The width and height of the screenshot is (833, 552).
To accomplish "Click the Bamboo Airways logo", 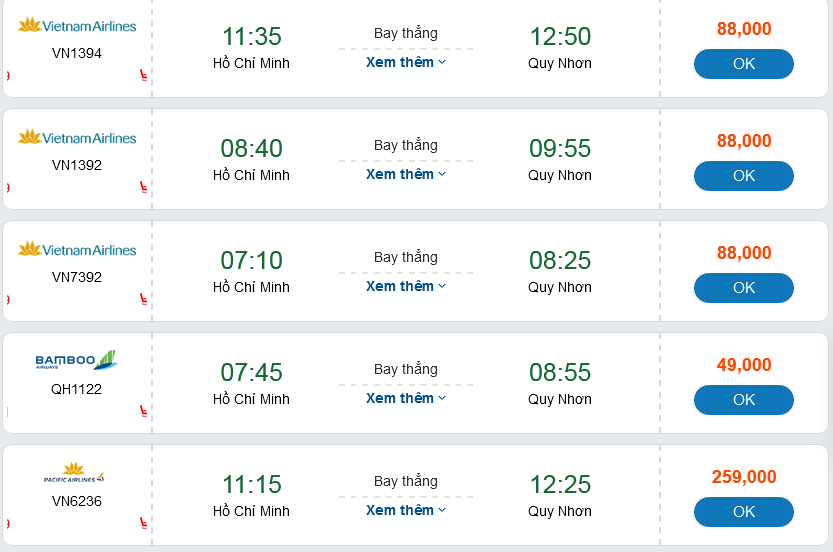I will coord(77,360).
